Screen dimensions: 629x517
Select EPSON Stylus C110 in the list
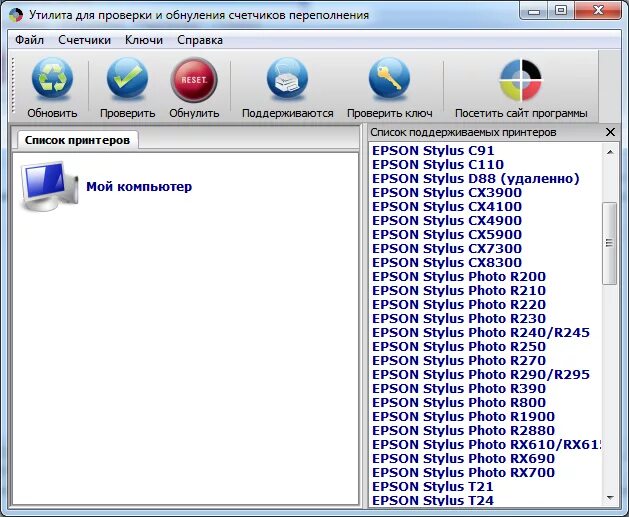[438, 164]
